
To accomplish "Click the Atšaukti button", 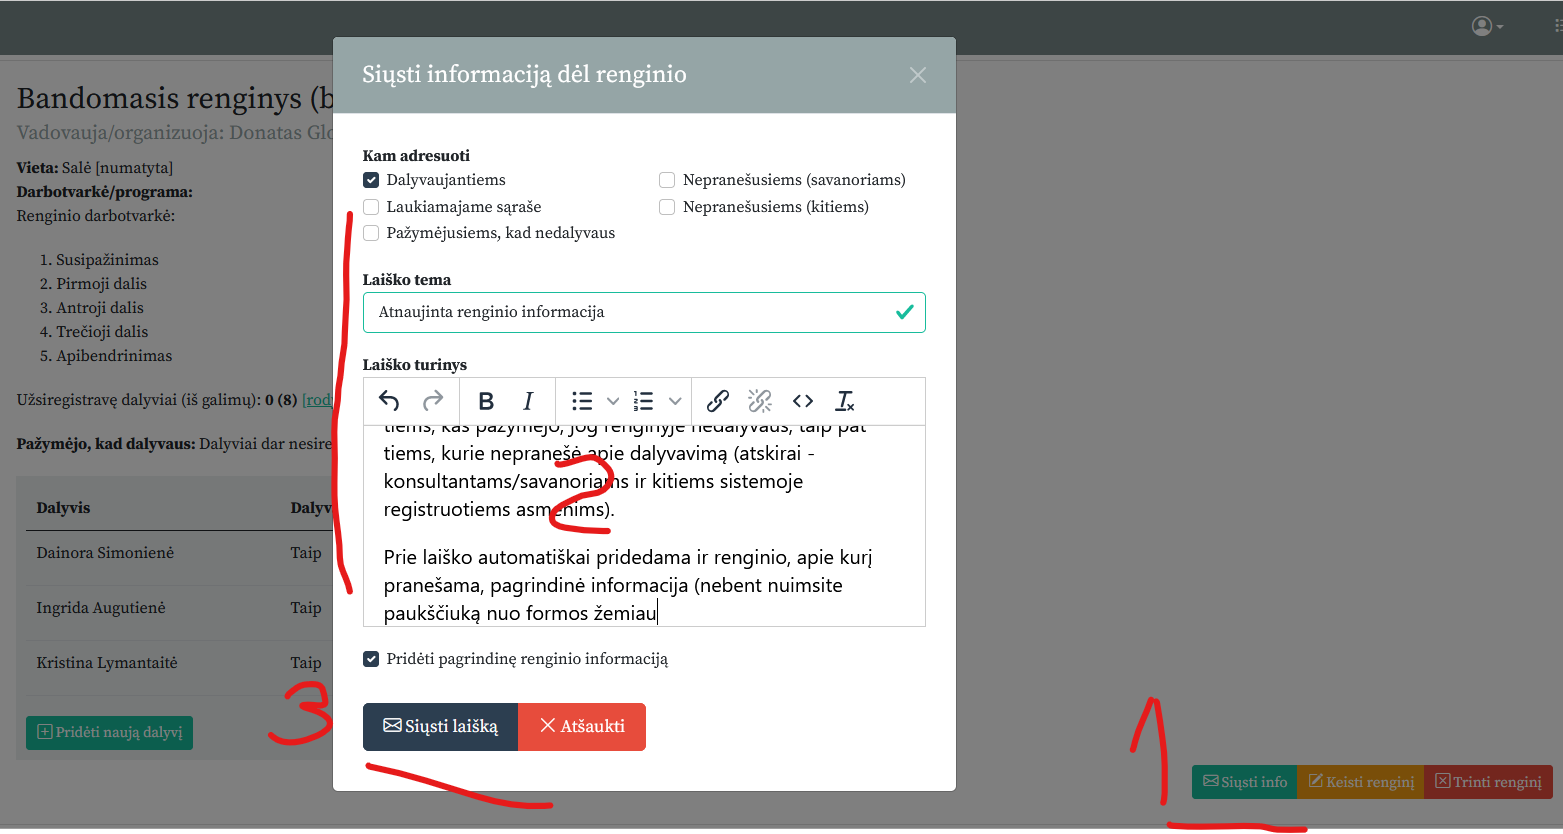I will tap(582, 727).
